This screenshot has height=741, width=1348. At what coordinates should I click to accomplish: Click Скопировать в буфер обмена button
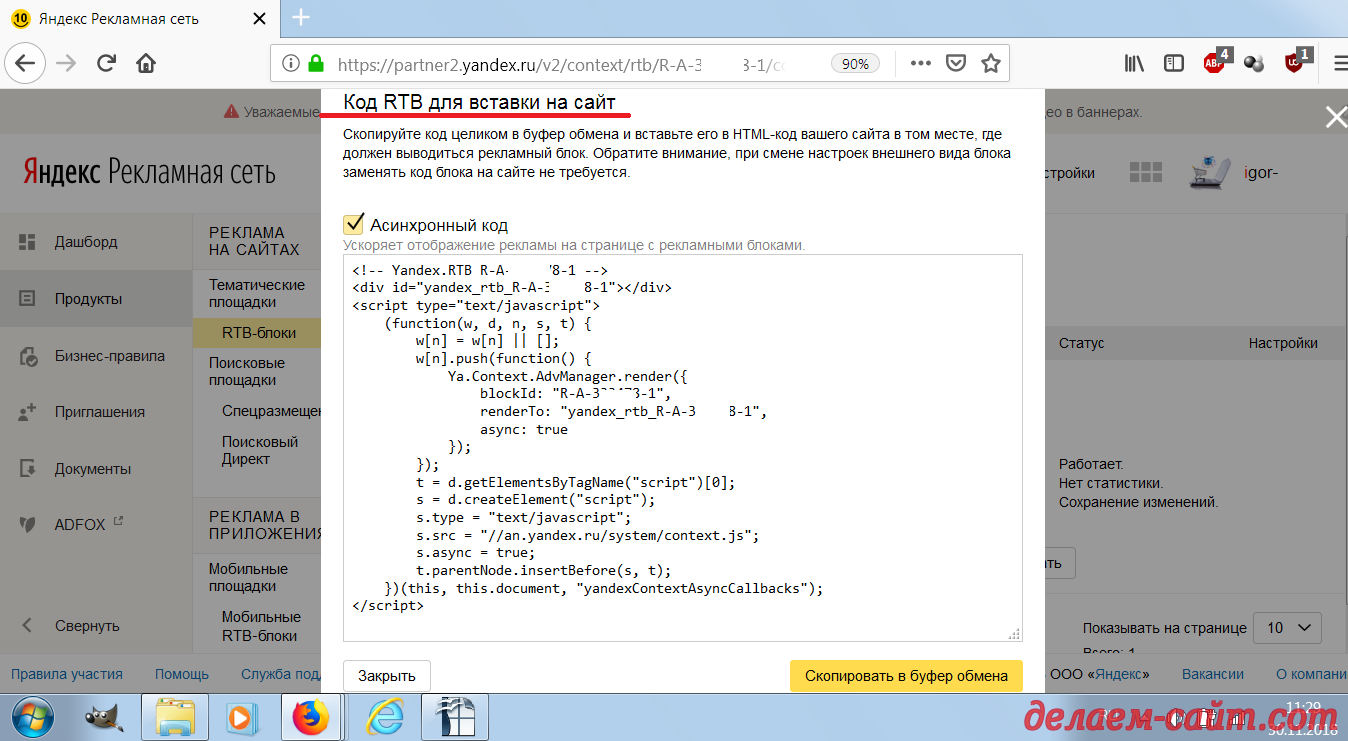(906, 676)
